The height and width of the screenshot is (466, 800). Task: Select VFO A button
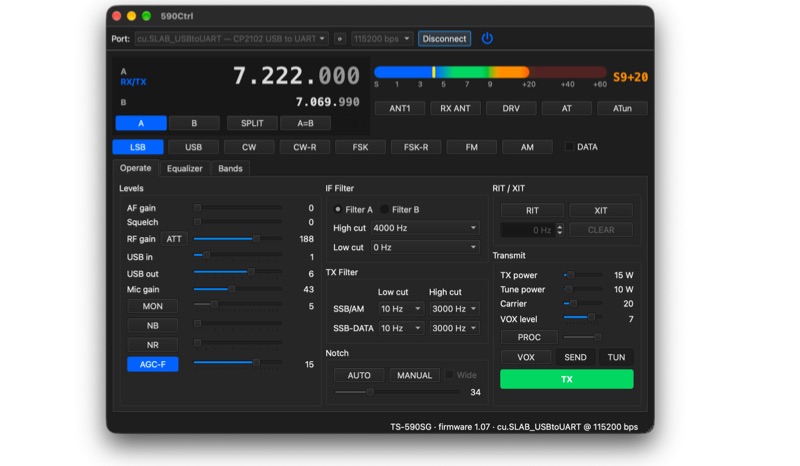[x=141, y=123]
